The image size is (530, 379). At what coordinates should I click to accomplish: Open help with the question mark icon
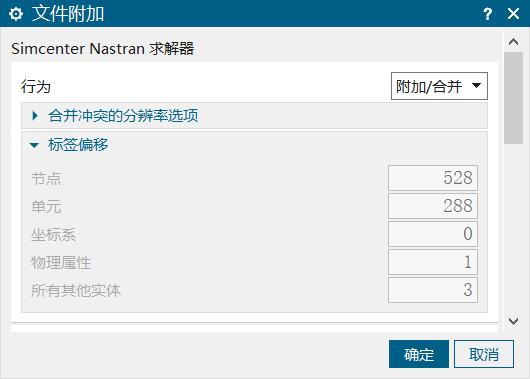click(487, 14)
